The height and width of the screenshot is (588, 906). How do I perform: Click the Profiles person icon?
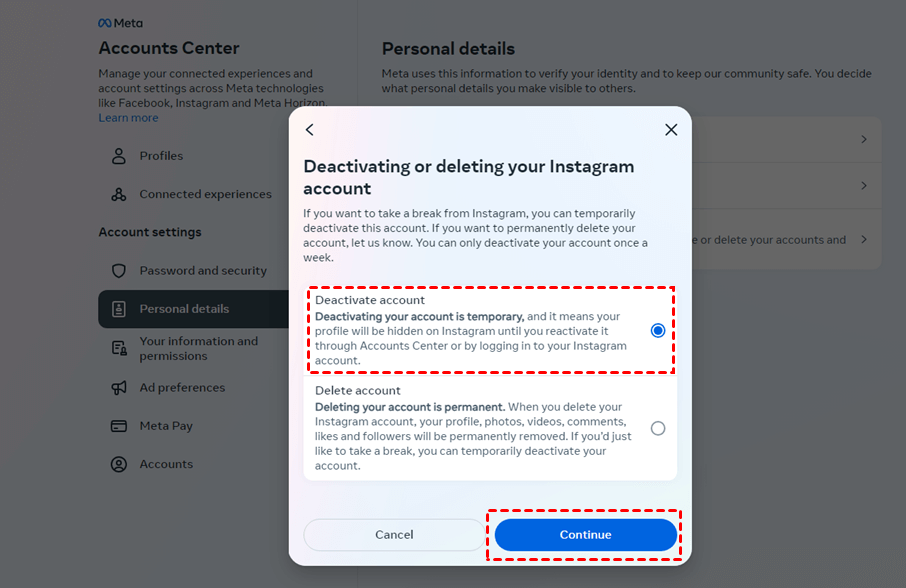[119, 156]
